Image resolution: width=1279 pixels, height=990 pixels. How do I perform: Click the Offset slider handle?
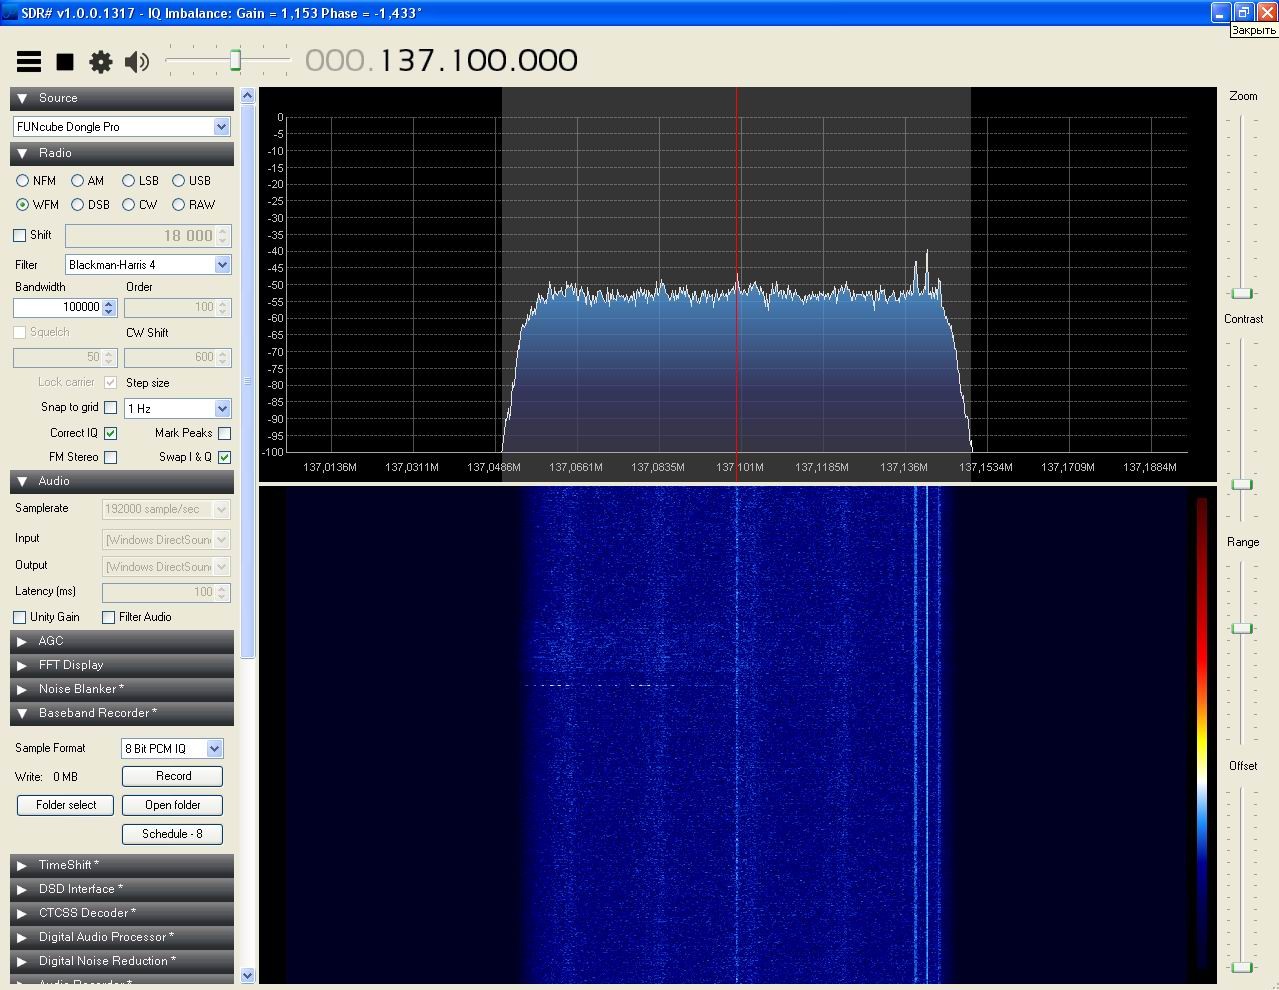pos(1242,967)
